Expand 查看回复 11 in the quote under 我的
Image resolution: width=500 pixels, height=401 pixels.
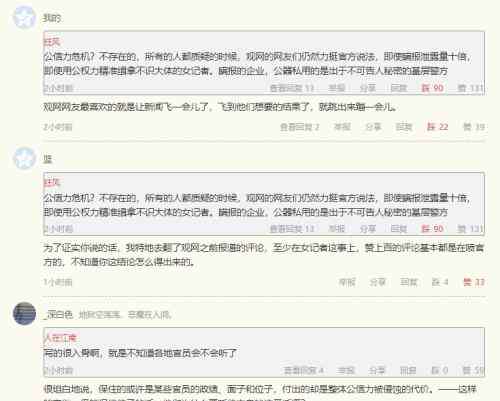(x=292, y=88)
